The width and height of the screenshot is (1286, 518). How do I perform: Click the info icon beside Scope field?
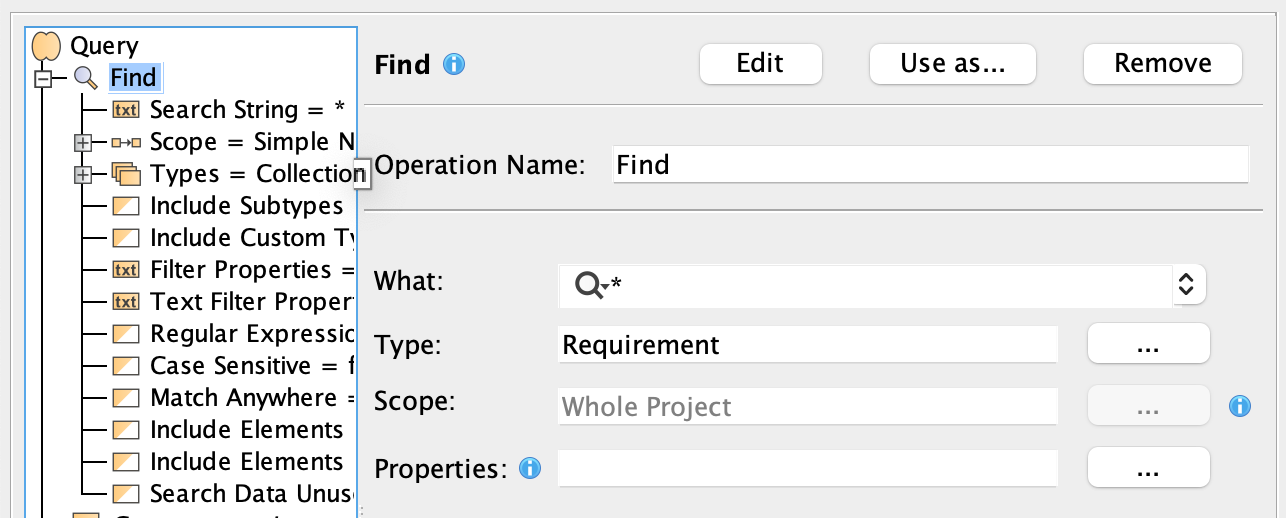point(1239,406)
